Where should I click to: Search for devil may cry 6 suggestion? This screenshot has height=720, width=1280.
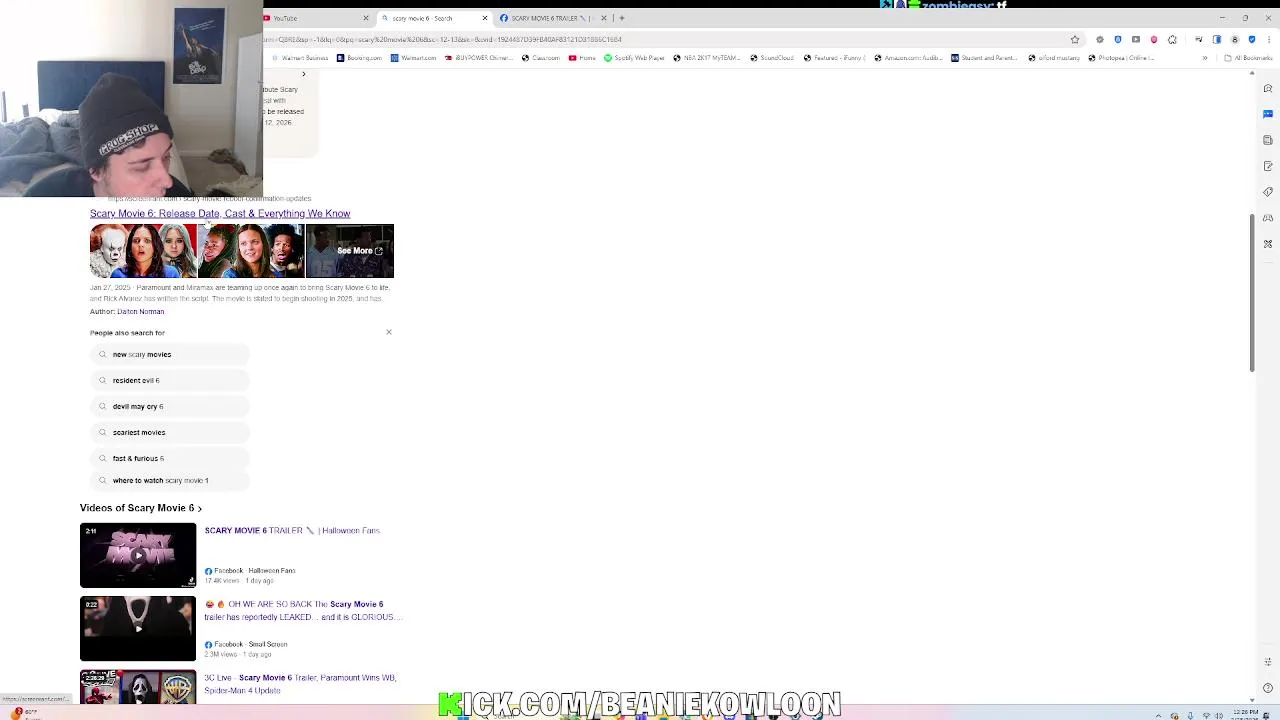pos(170,406)
